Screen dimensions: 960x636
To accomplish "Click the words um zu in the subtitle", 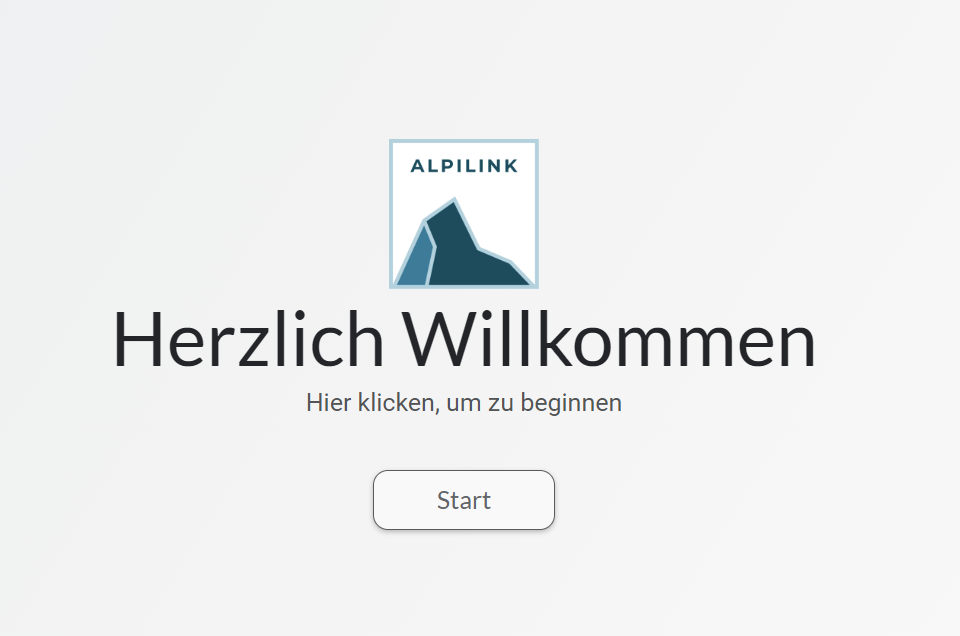I will pos(481,403).
